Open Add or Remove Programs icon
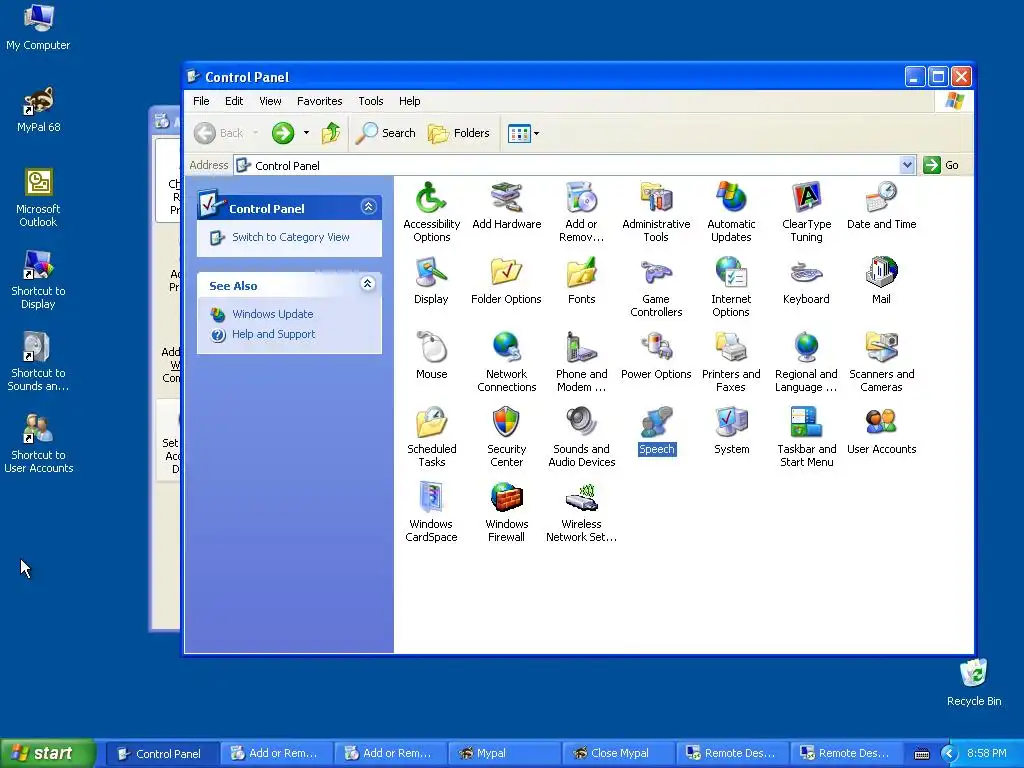 point(581,212)
